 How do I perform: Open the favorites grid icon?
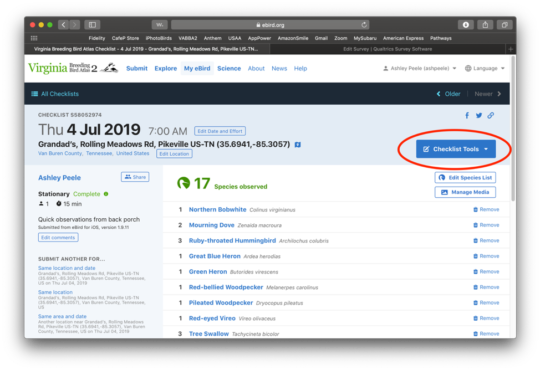[34, 38]
